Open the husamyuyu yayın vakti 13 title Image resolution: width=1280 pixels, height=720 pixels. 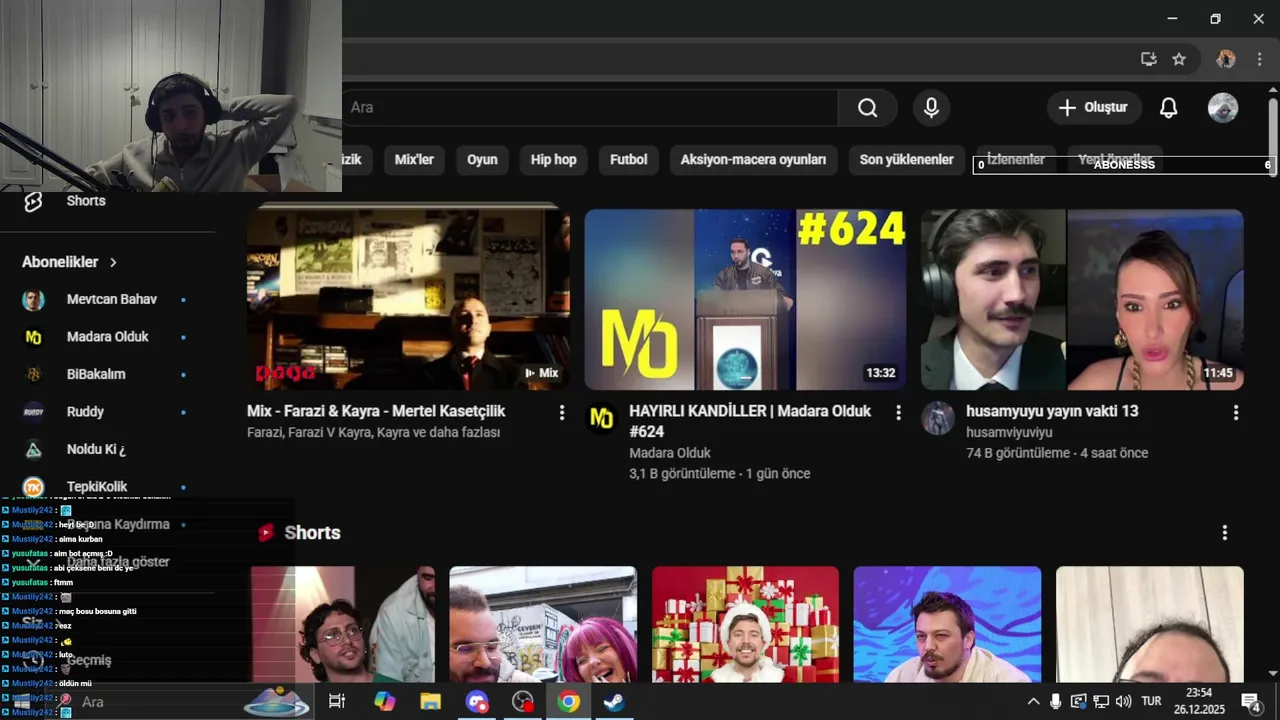tap(1052, 411)
